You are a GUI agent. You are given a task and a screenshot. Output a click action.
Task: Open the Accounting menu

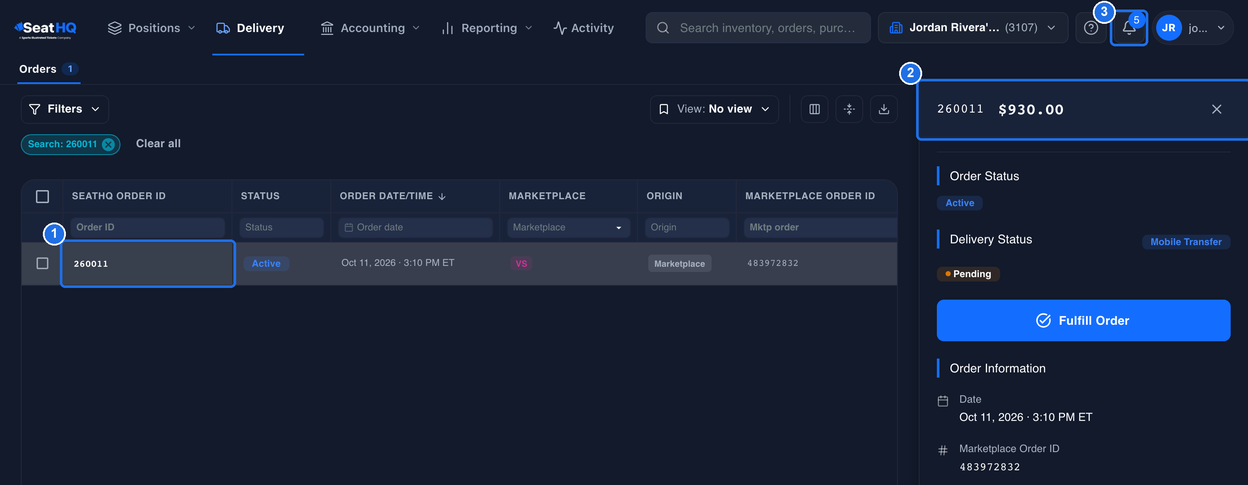pyautogui.click(x=370, y=28)
